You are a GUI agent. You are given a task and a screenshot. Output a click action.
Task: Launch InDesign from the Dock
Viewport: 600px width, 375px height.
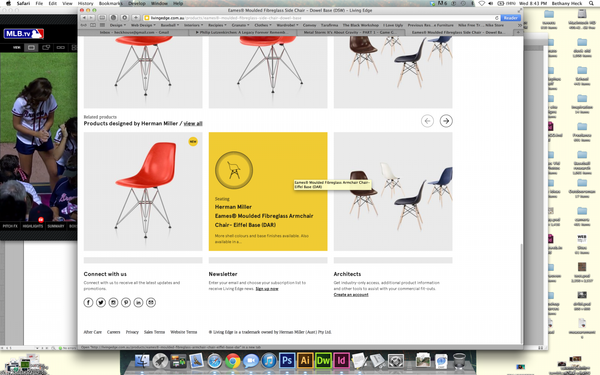(341, 360)
